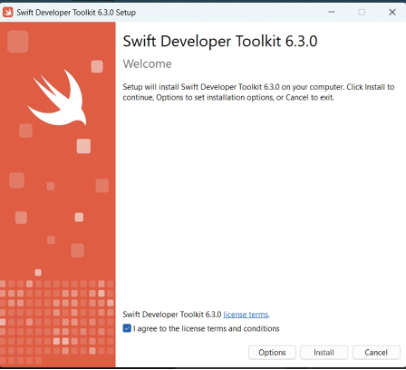The image size is (406, 370).
Task: Click the window title text in the title bar
Action: click(76, 13)
